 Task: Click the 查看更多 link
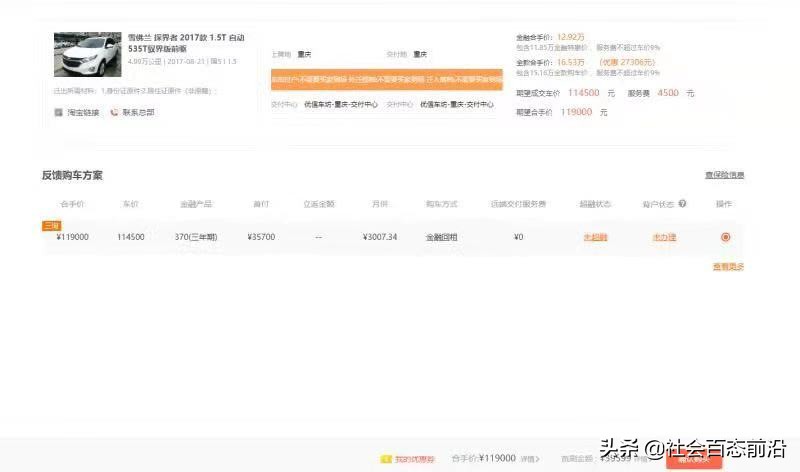click(x=728, y=266)
